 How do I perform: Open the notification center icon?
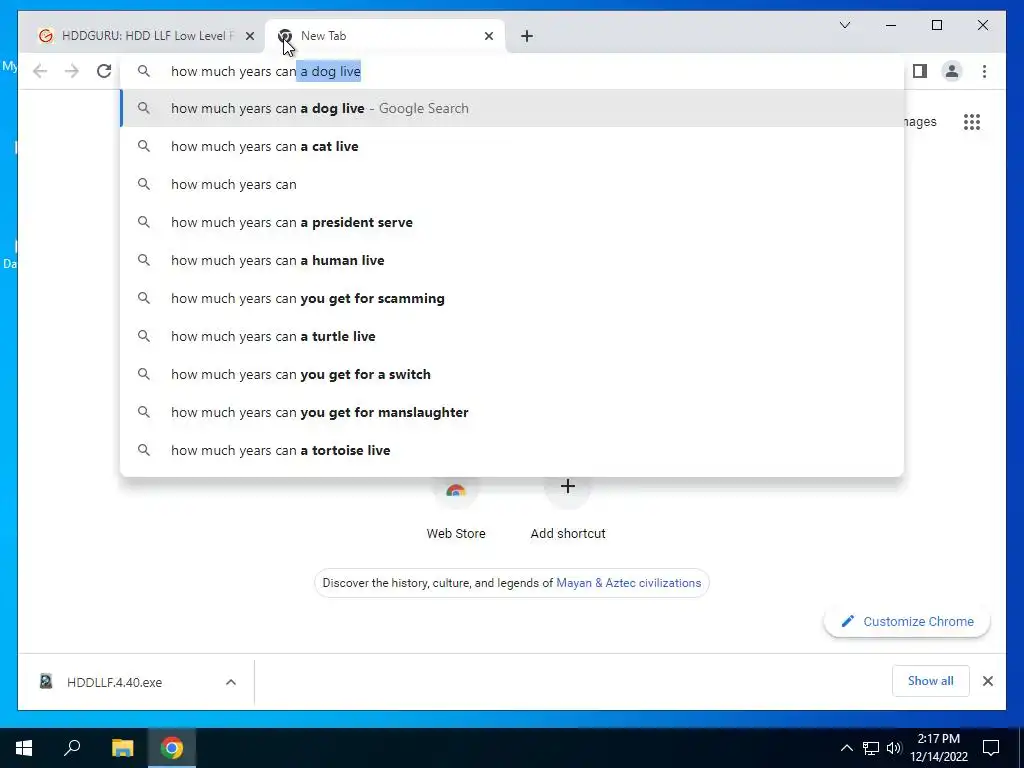pos(991,748)
